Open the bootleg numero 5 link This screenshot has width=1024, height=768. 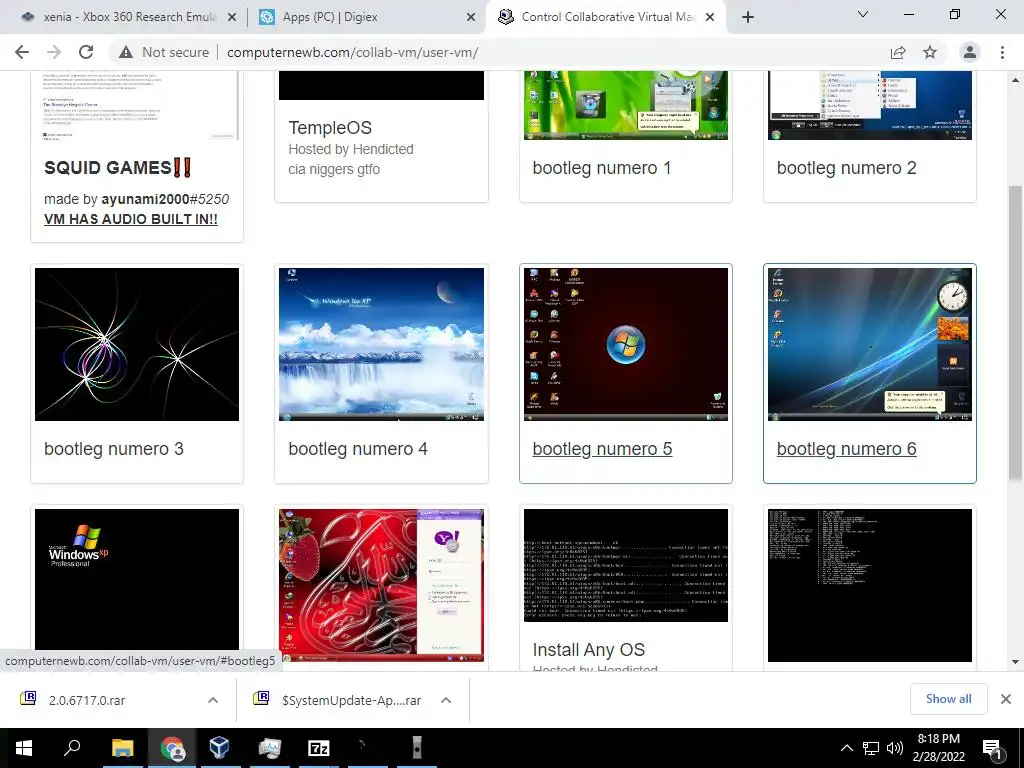(x=602, y=449)
